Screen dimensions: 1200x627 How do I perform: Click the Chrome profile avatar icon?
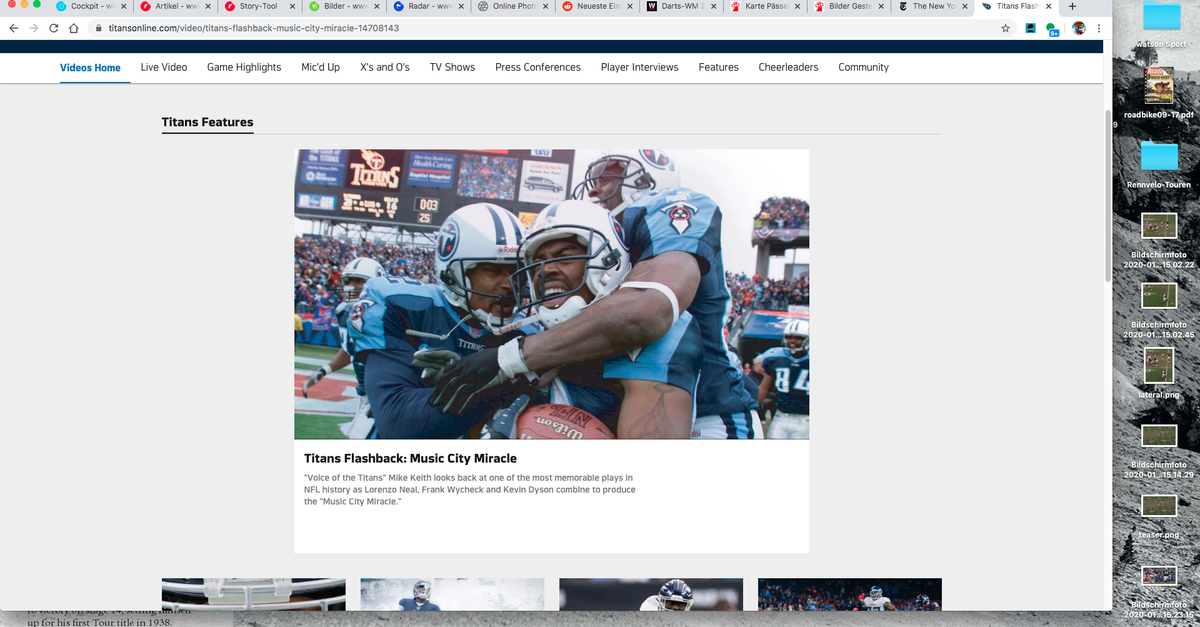(1079, 28)
